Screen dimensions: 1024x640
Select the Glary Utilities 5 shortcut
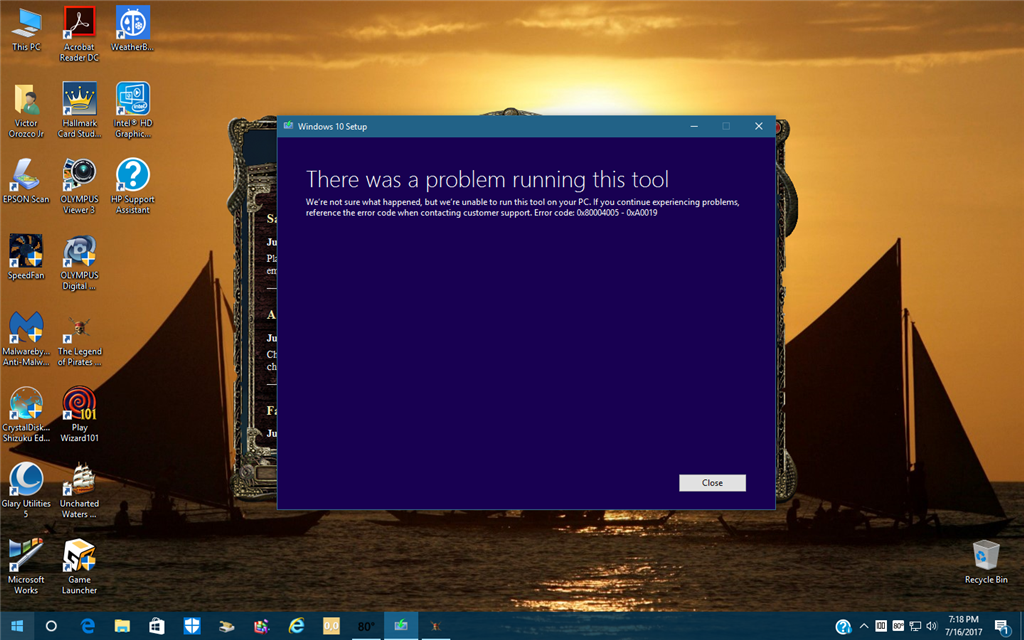pos(26,490)
